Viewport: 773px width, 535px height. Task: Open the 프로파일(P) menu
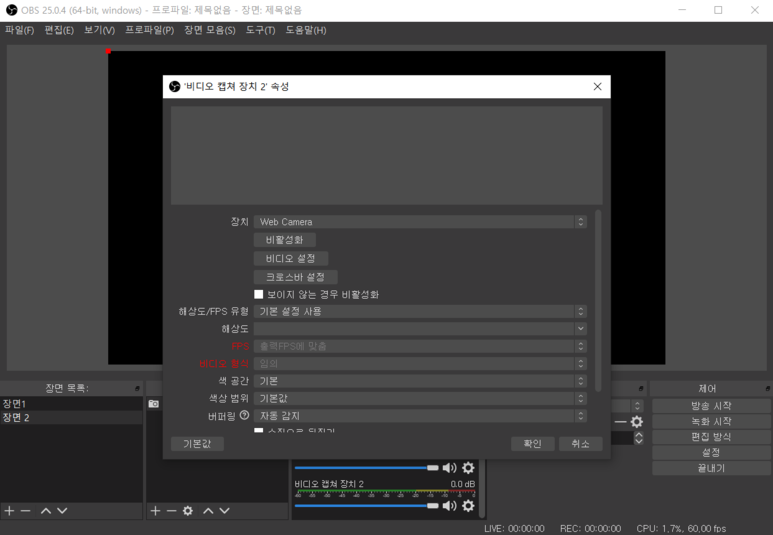149,30
